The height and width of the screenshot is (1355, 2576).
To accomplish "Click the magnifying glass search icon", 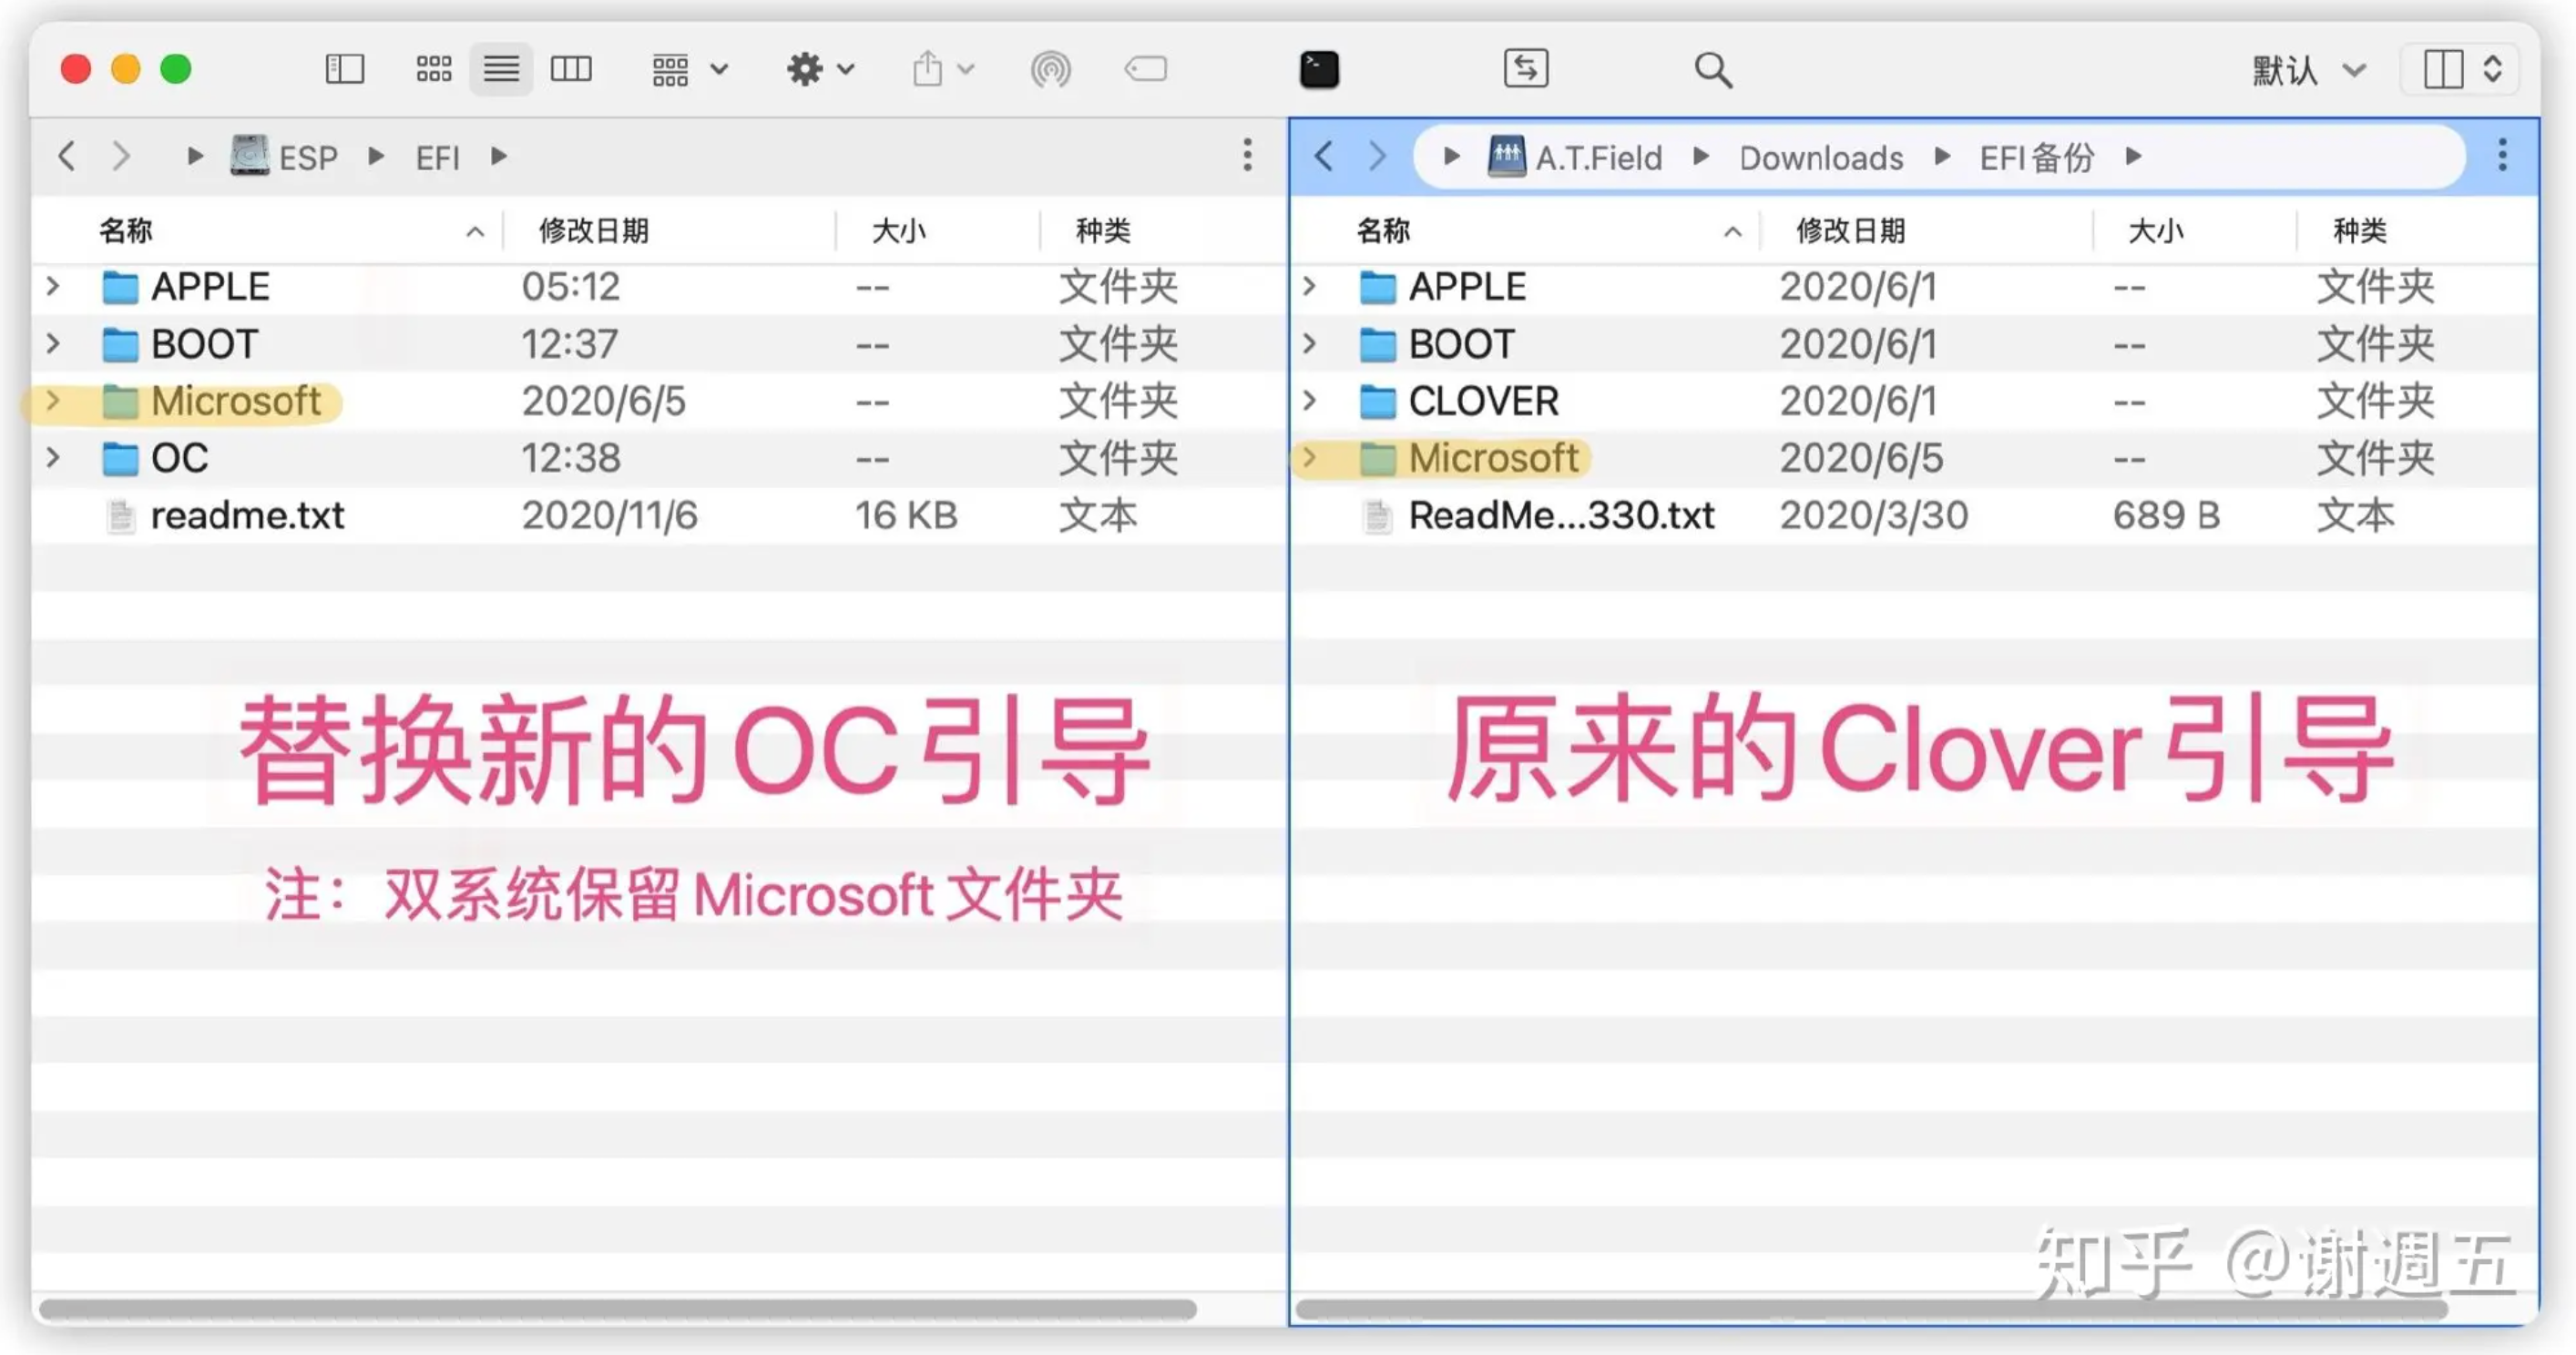I will 1712,70.
